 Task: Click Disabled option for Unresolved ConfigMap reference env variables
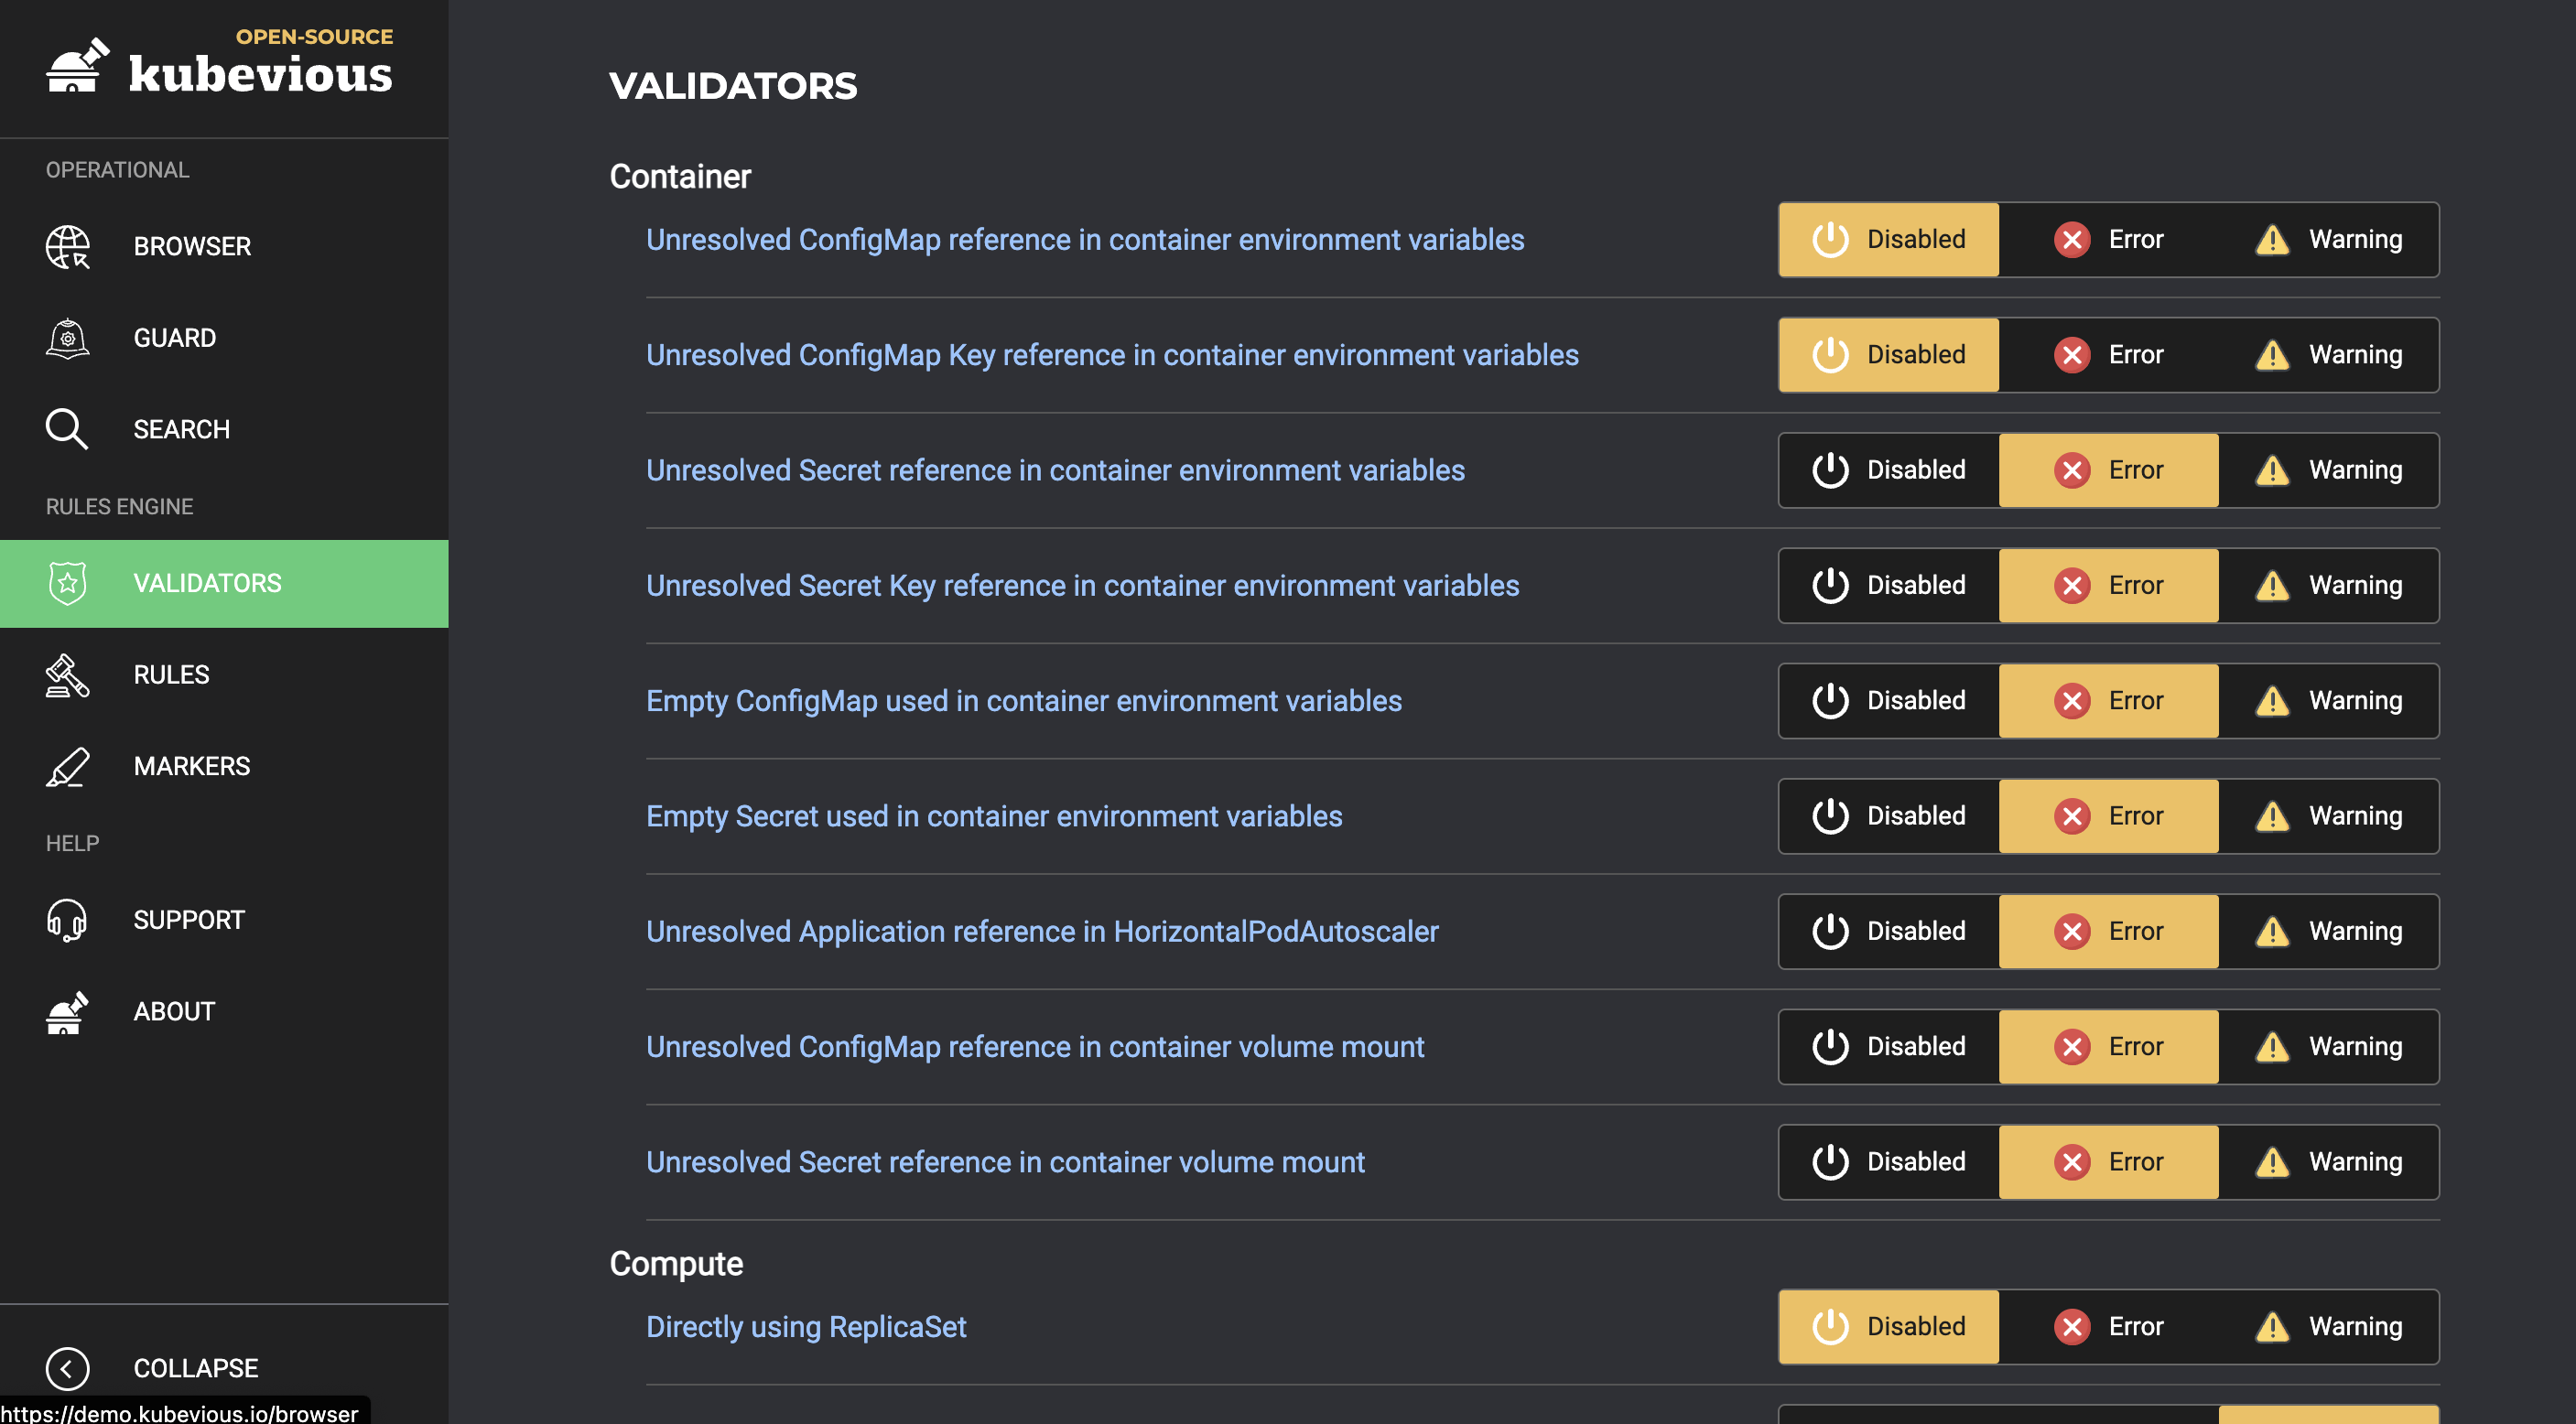click(x=1889, y=240)
